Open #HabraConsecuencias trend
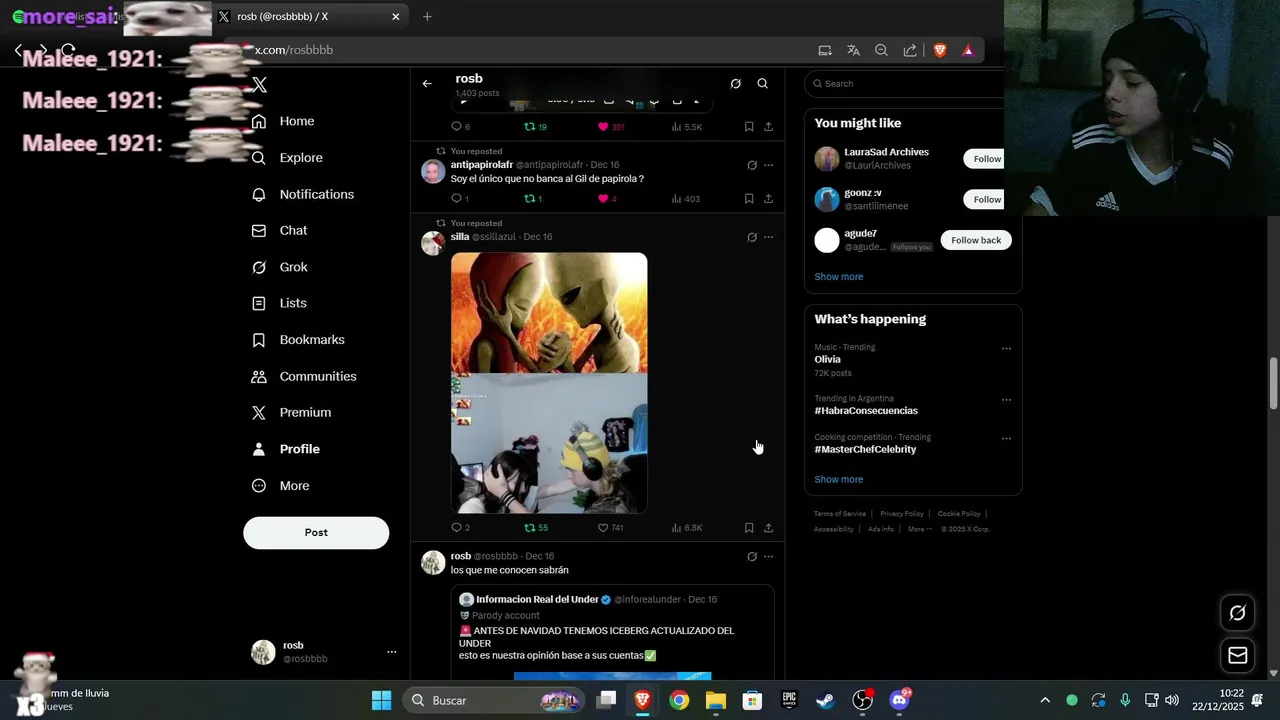Viewport: 1280px width, 720px height. tap(866, 411)
